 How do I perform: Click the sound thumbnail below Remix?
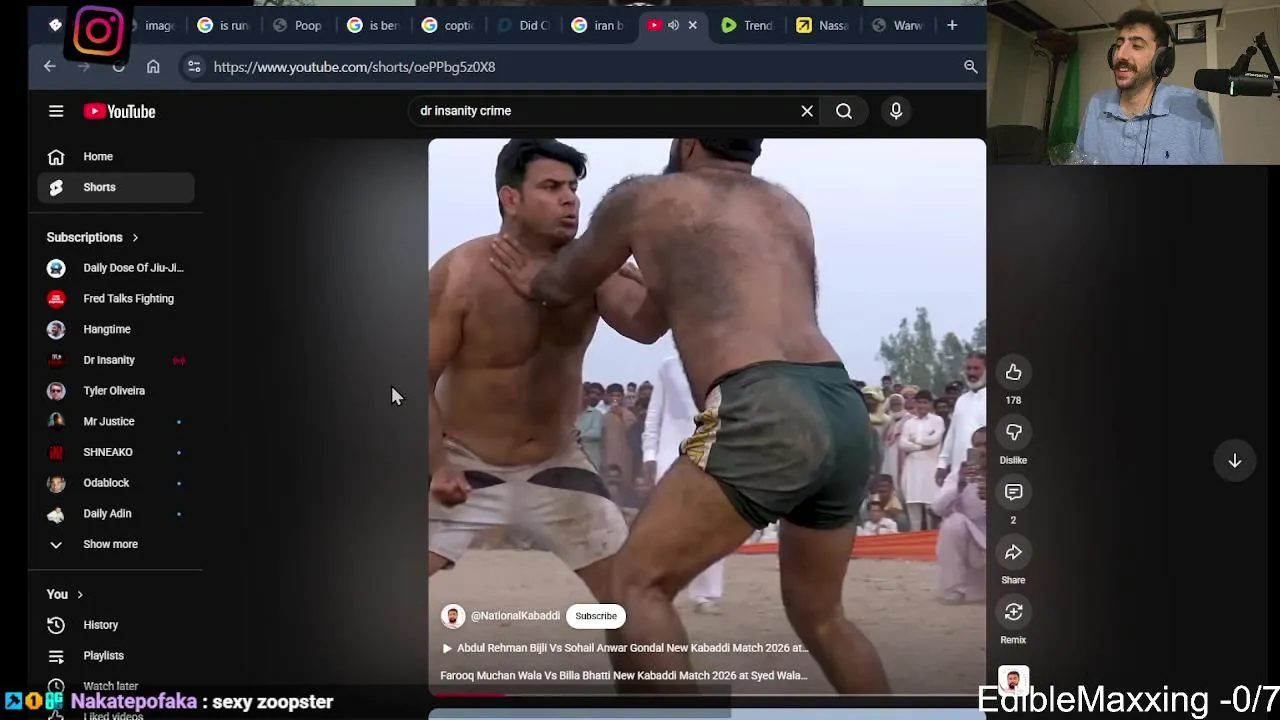(x=1013, y=681)
